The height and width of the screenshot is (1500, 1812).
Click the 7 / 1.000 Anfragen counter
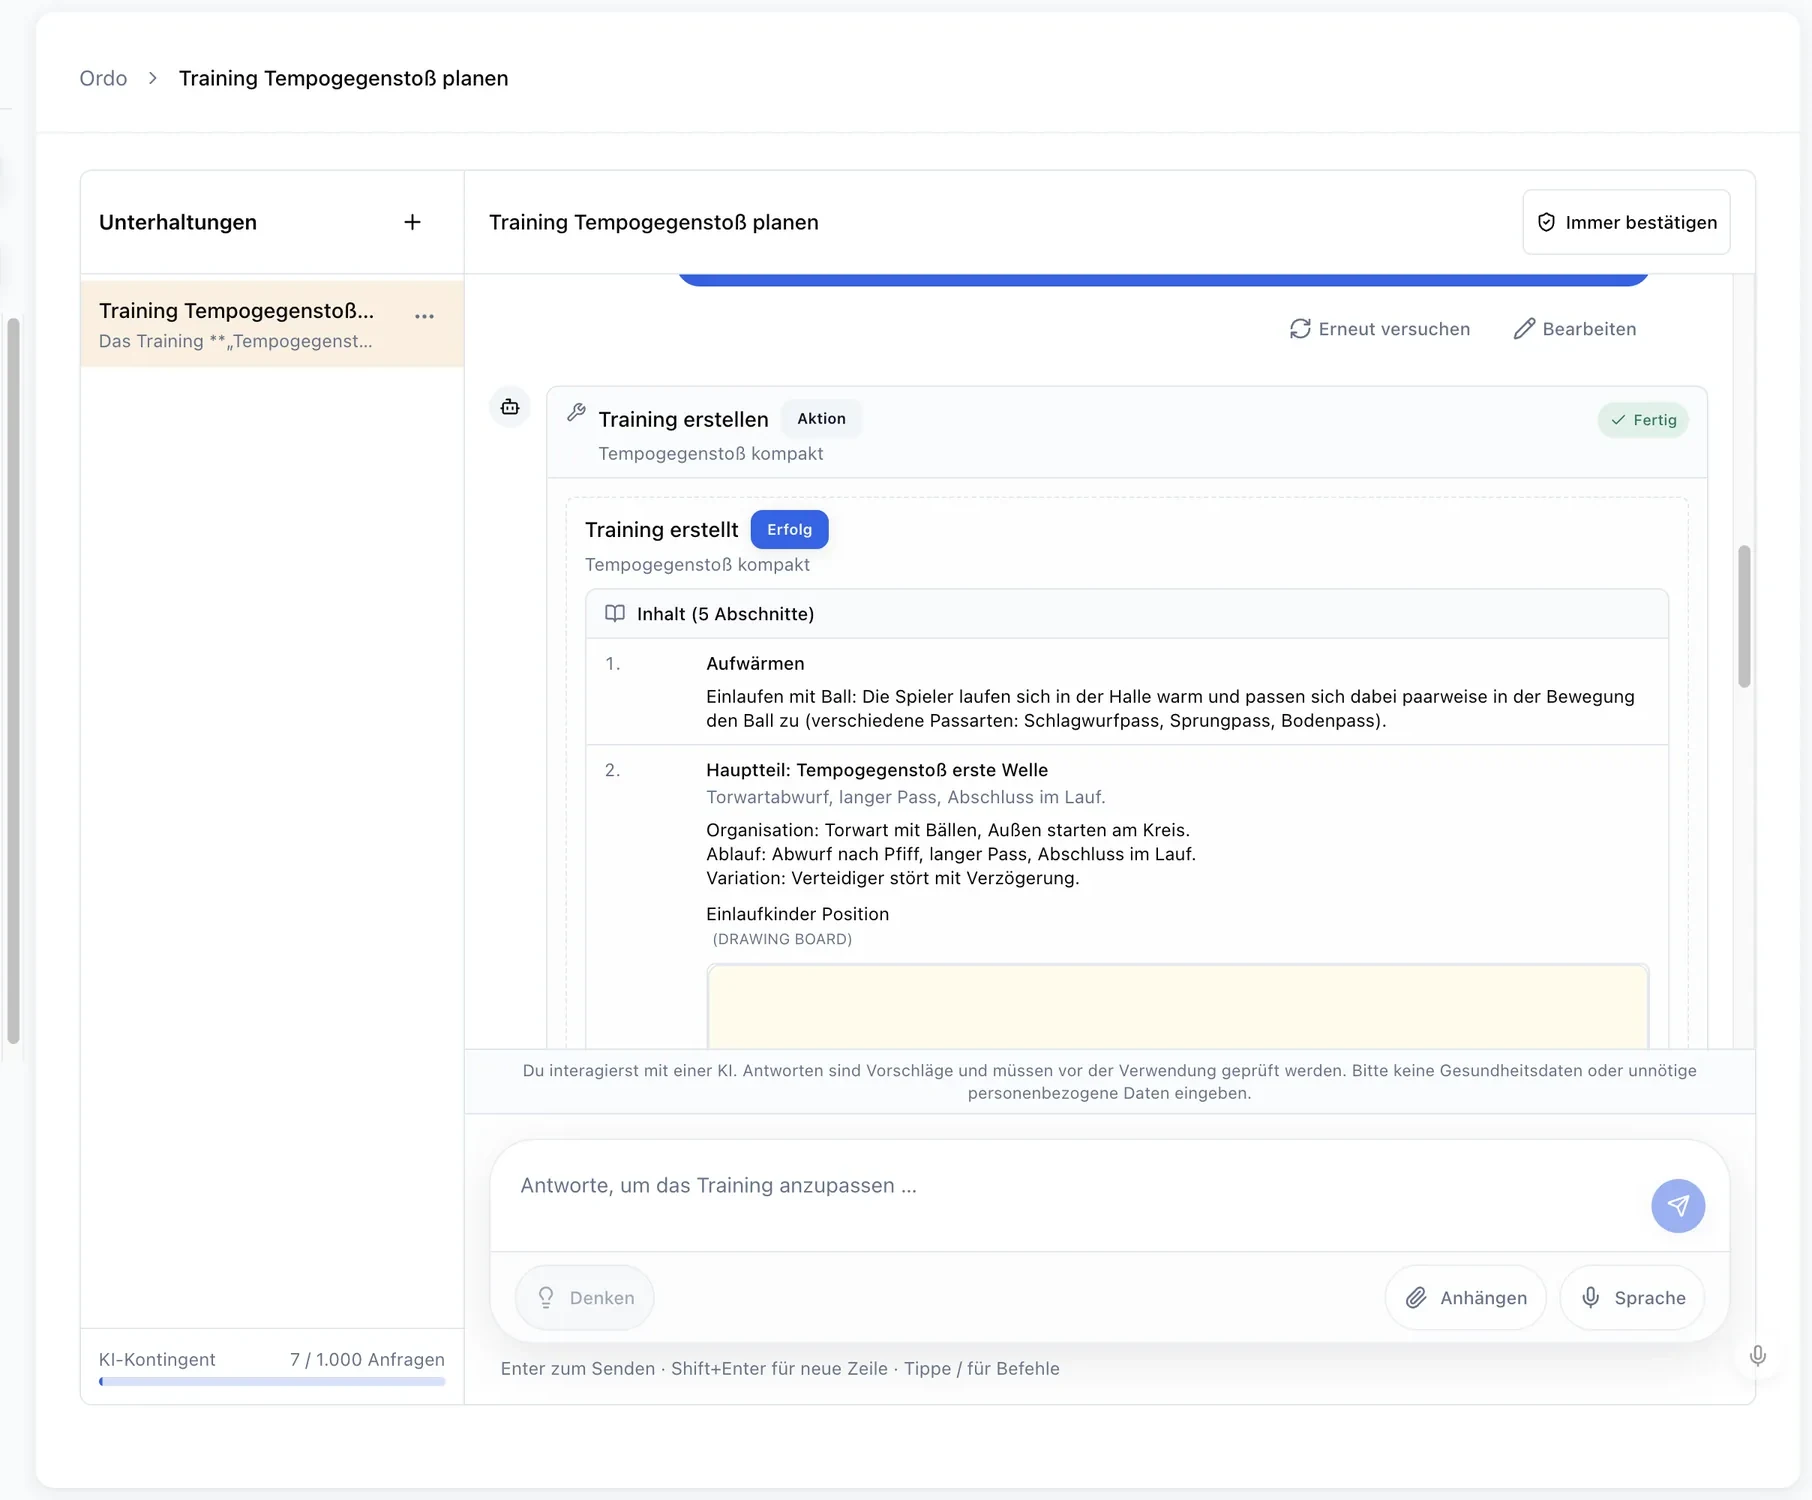coord(367,1359)
